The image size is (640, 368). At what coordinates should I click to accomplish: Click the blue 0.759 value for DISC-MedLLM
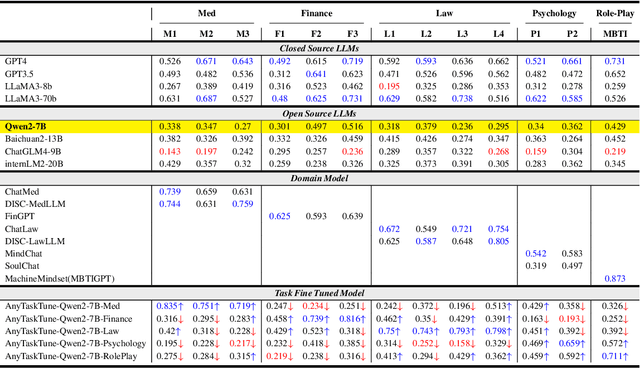tap(243, 204)
